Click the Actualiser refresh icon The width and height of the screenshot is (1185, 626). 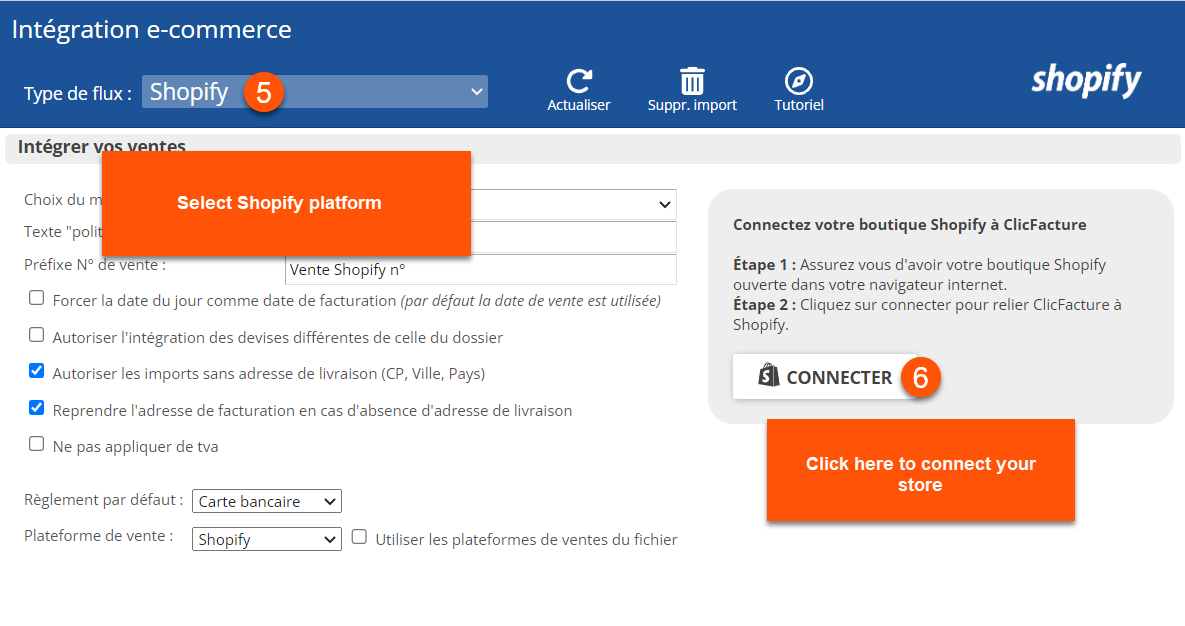click(579, 81)
